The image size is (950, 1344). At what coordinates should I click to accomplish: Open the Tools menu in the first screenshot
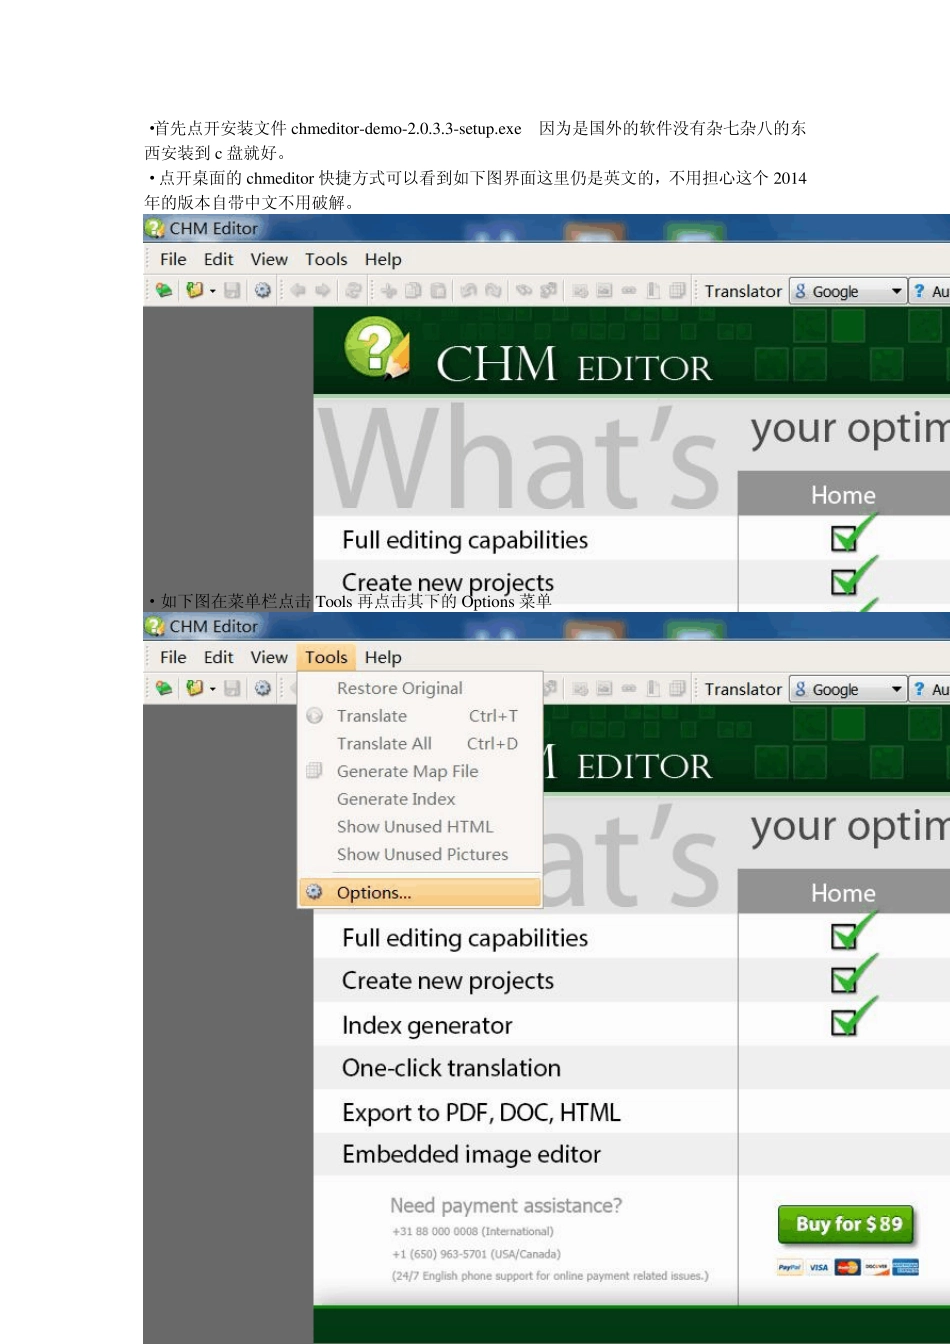click(x=326, y=259)
